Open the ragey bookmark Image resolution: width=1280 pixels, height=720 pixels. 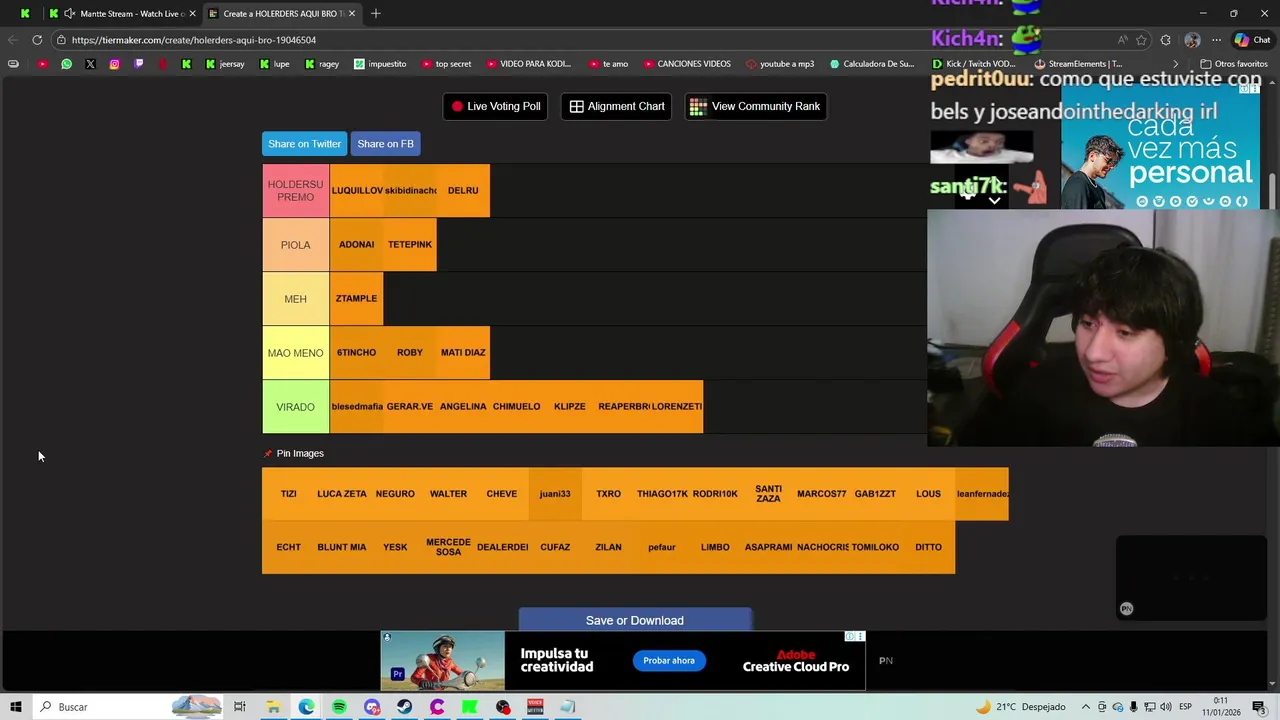tap(322, 64)
